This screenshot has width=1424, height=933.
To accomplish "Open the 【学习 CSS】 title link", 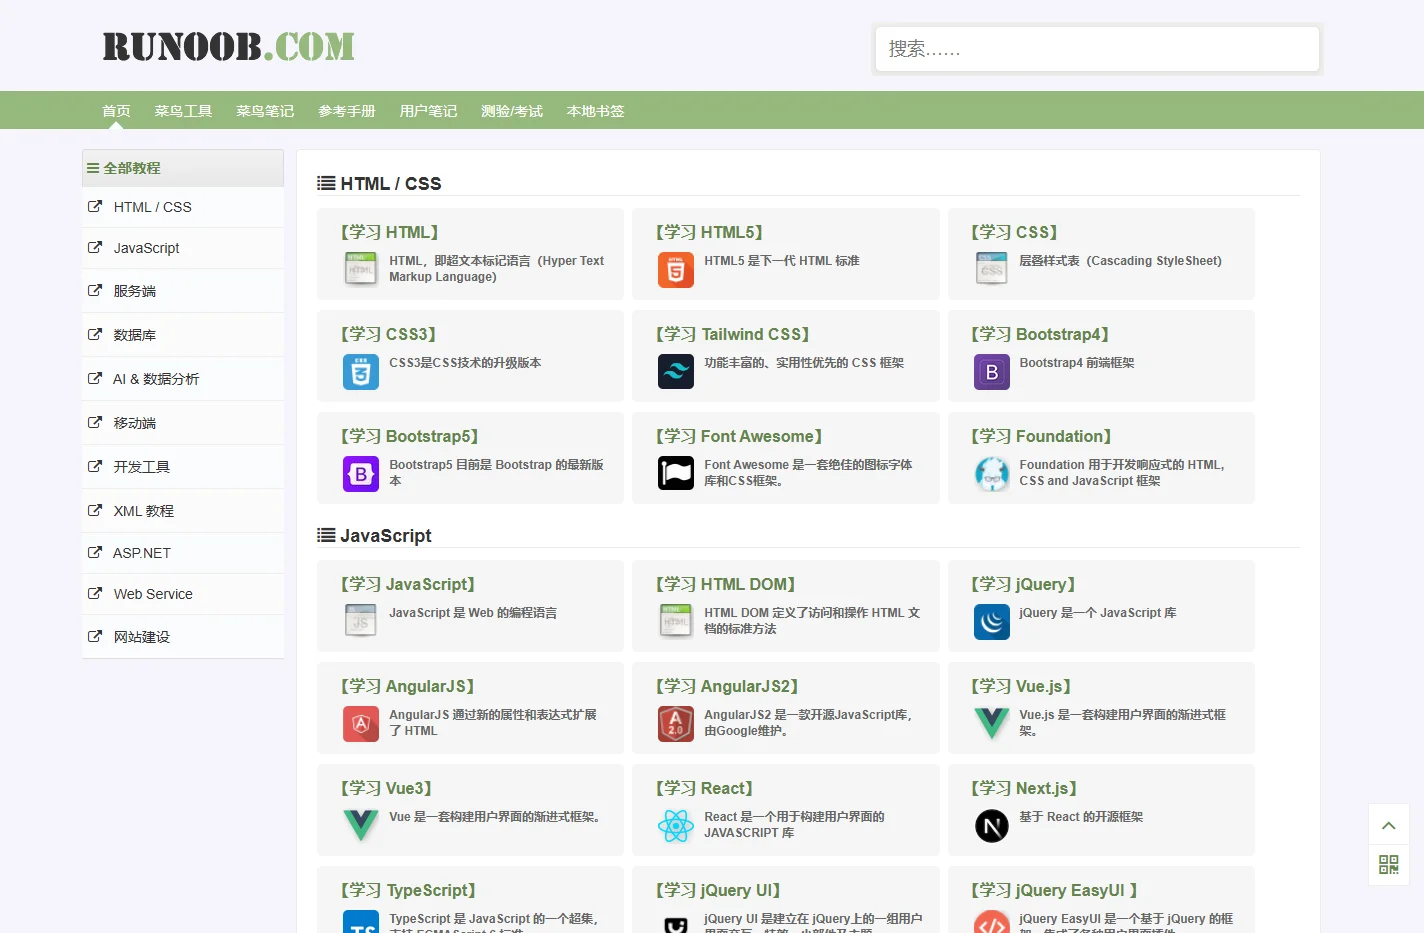I will [1014, 232].
